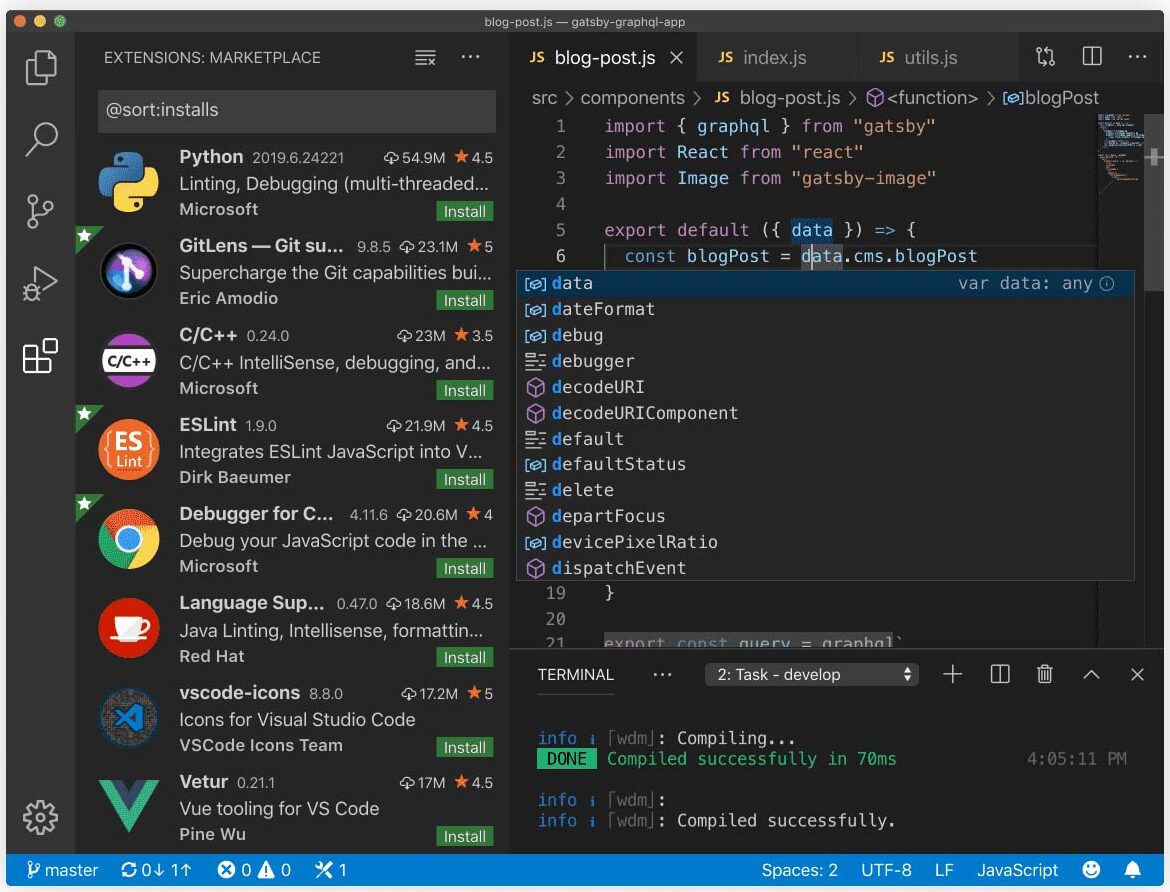The image size is (1170, 892).
Task: Switch to the index.js tab
Action: click(x=762, y=58)
